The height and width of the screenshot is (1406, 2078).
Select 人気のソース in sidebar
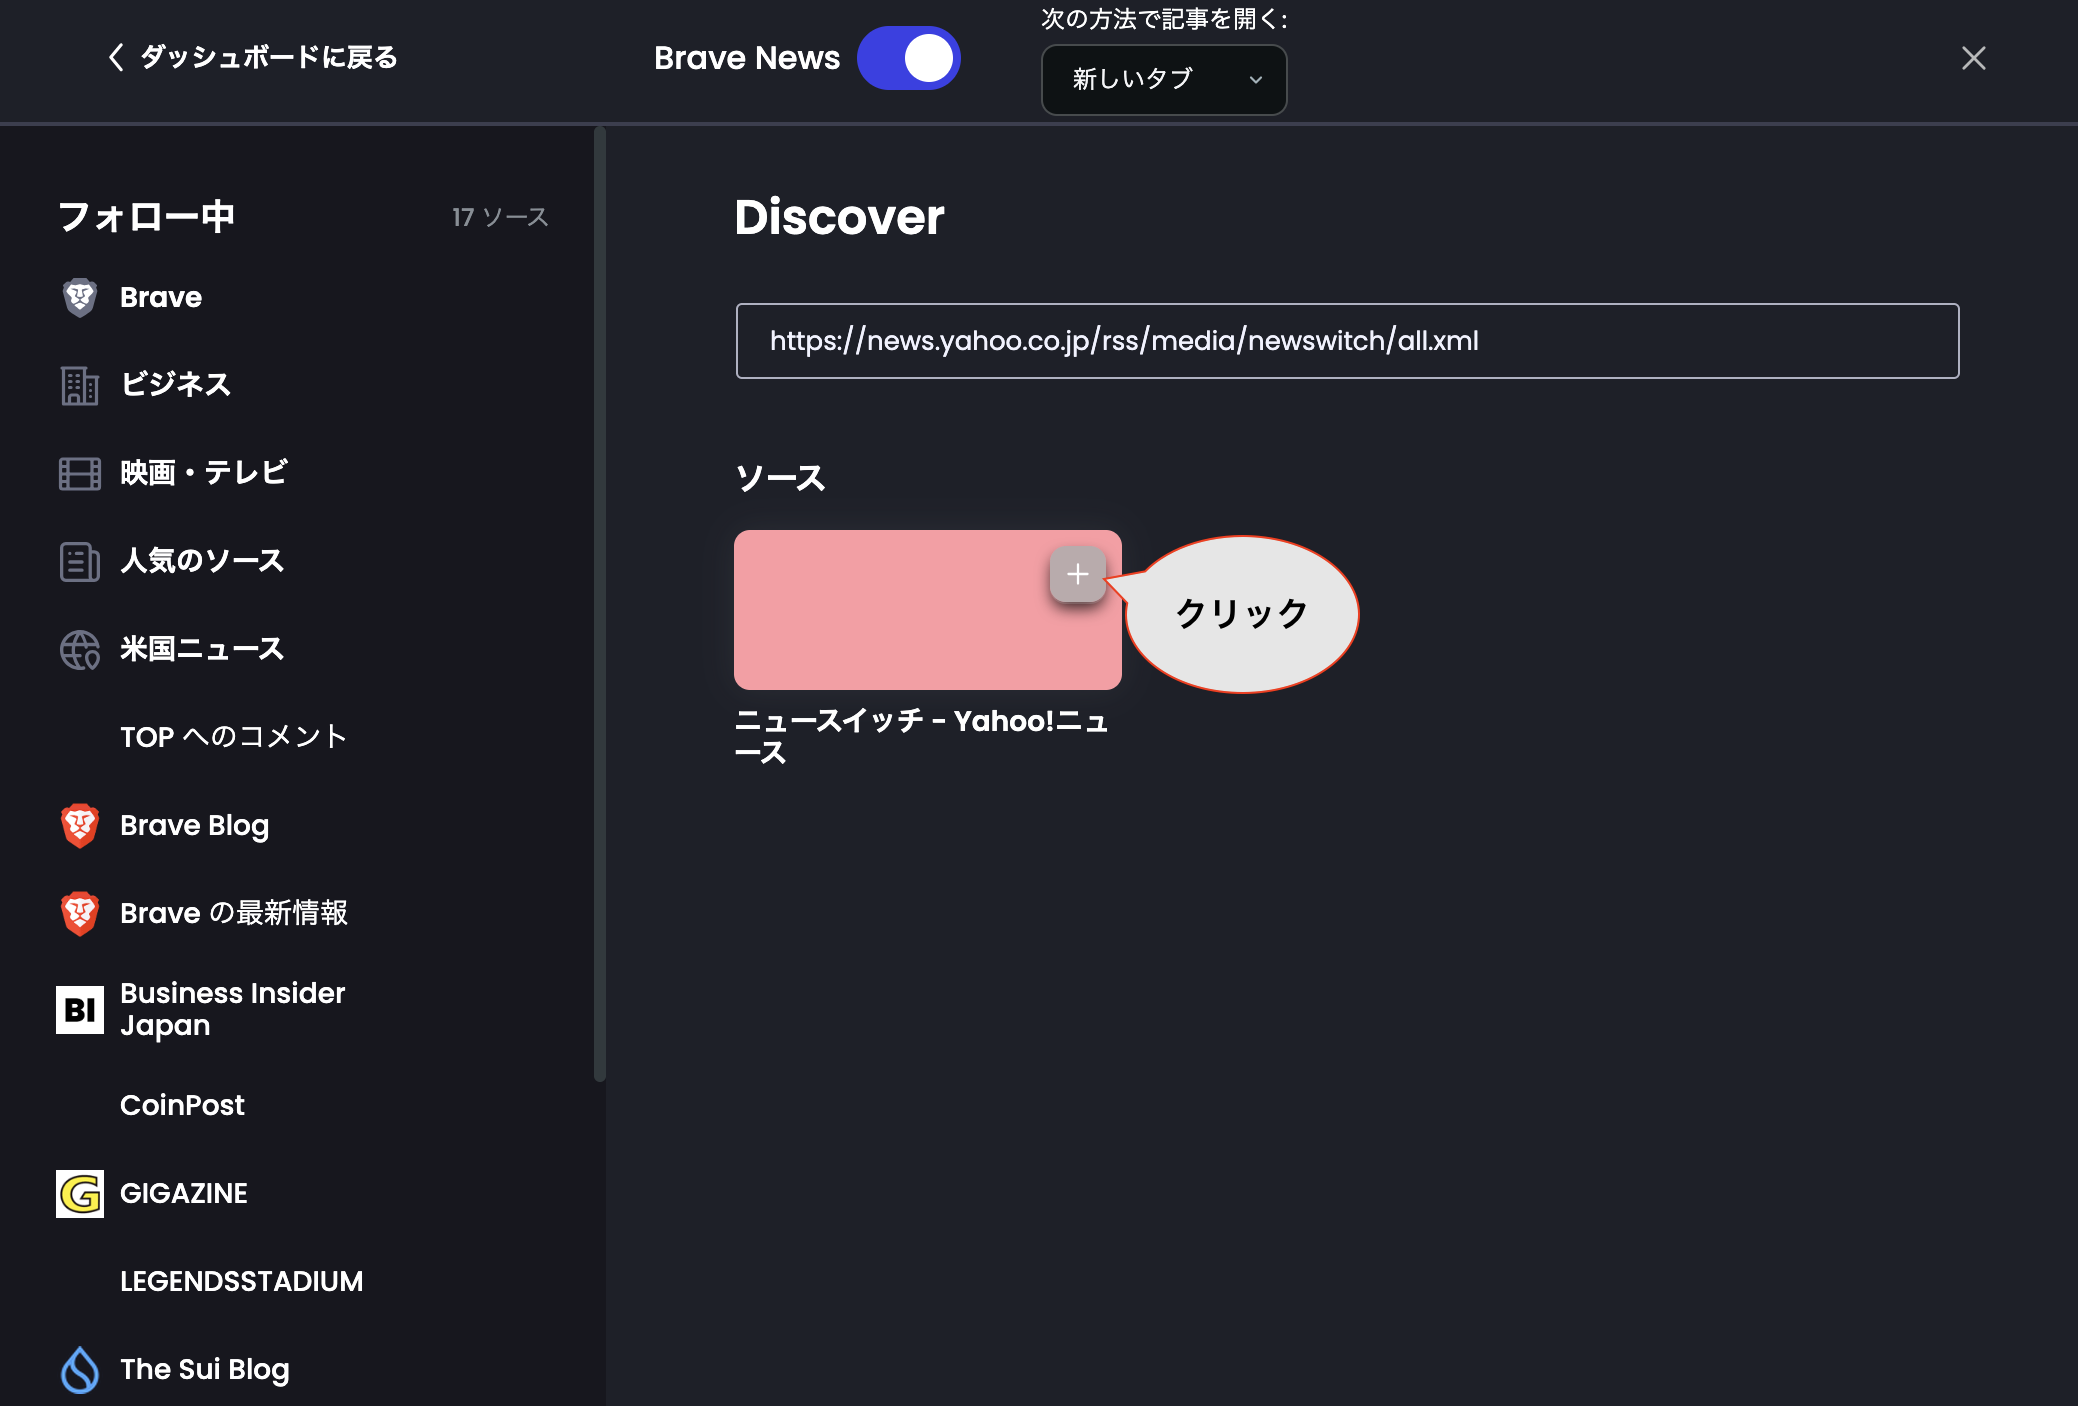click(x=202, y=561)
